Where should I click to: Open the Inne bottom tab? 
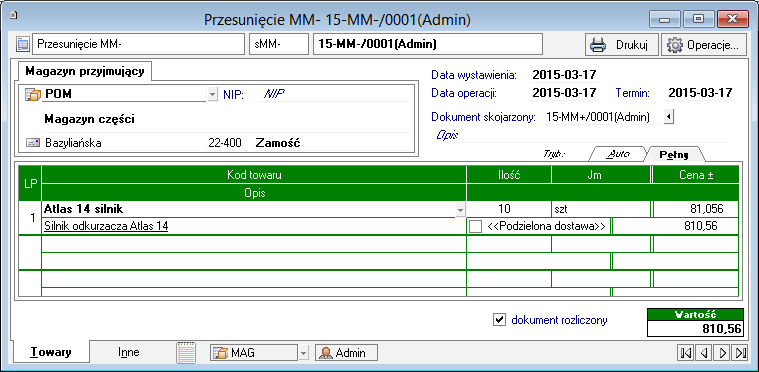point(128,352)
